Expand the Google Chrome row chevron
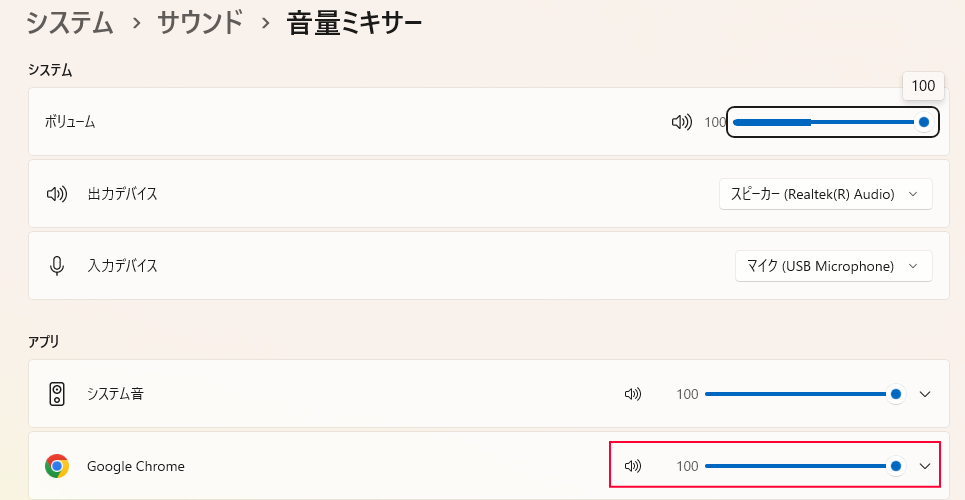Viewport: 965px width, 500px height. 925,466
